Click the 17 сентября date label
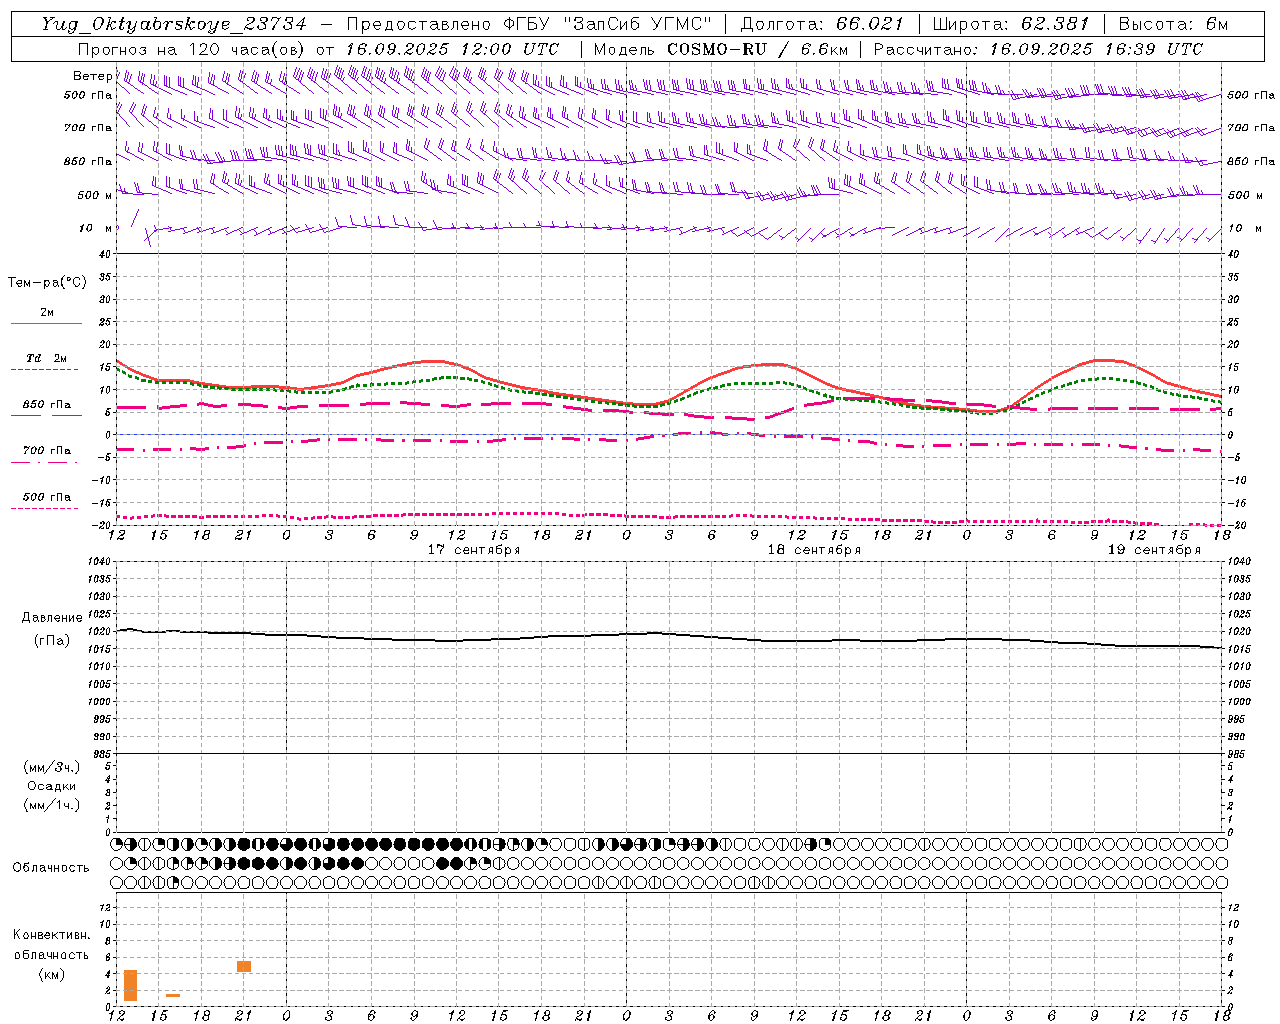 [474, 550]
